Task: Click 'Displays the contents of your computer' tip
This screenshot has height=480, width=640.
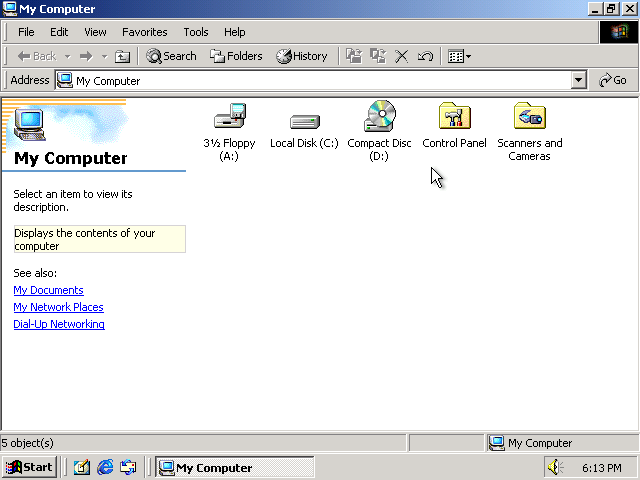Action: pyautogui.click(x=100, y=239)
